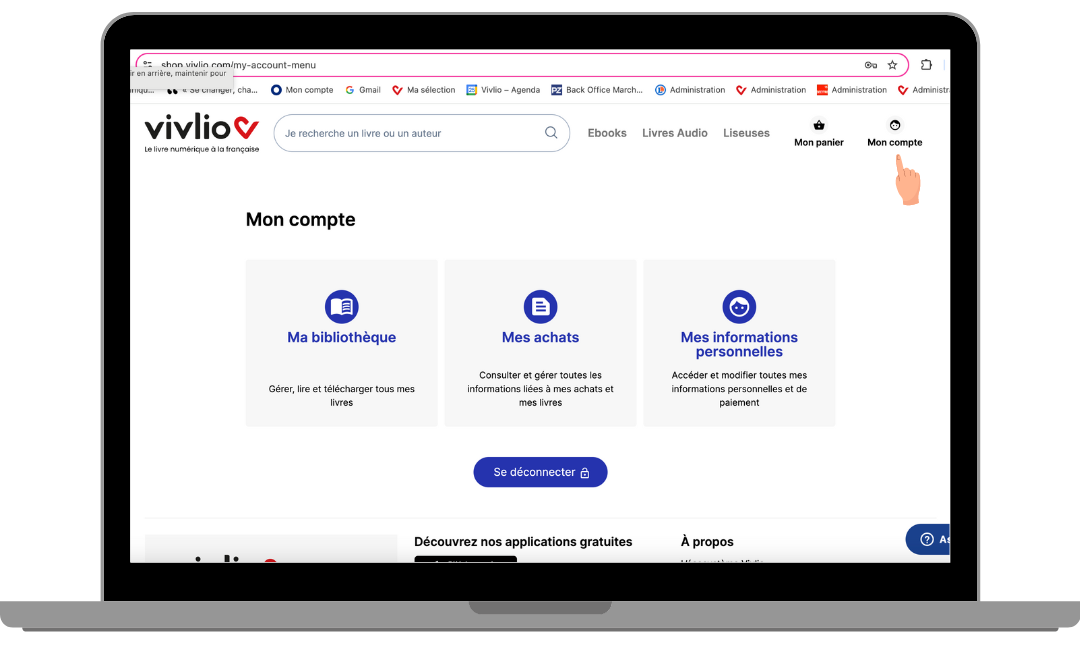Click the 'Consulter et gérer toutes les informations' description
1080x650 pixels.
pyautogui.click(x=541, y=388)
